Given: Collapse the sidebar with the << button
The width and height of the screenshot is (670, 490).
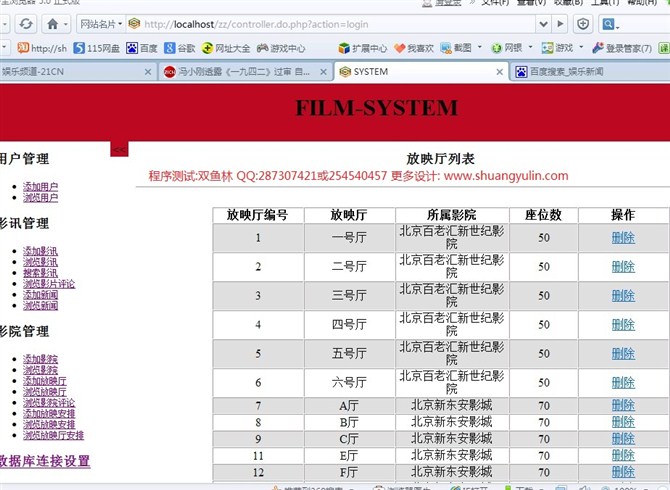Looking at the screenshot, I should (x=119, y=150).
